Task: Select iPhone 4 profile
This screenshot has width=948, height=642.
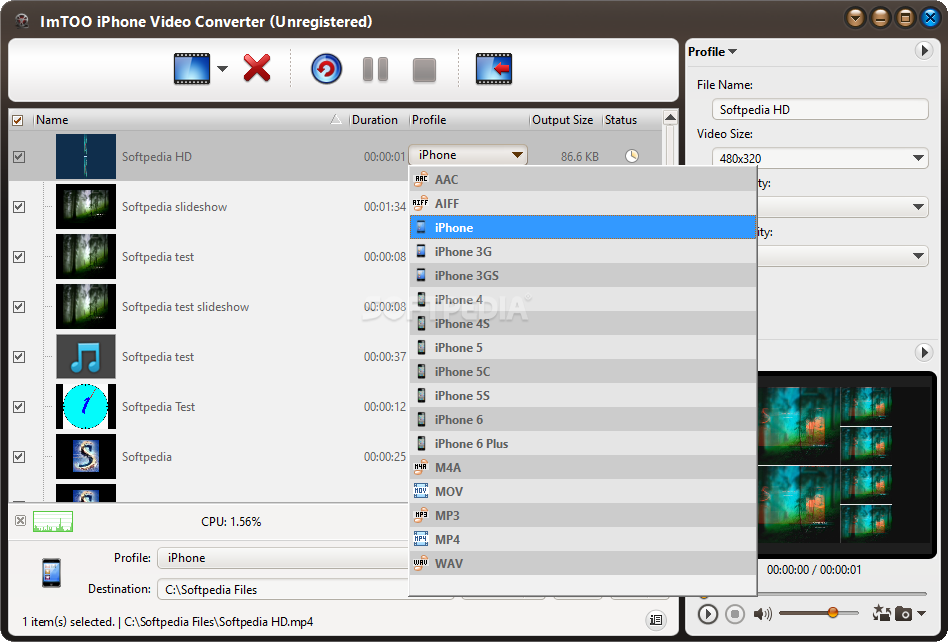Action: point(583,300)
